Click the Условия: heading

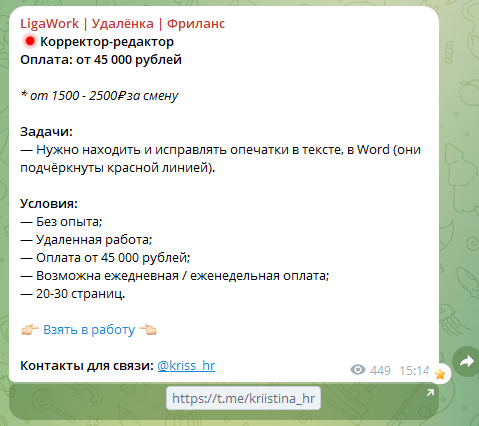tap(49, 204)
